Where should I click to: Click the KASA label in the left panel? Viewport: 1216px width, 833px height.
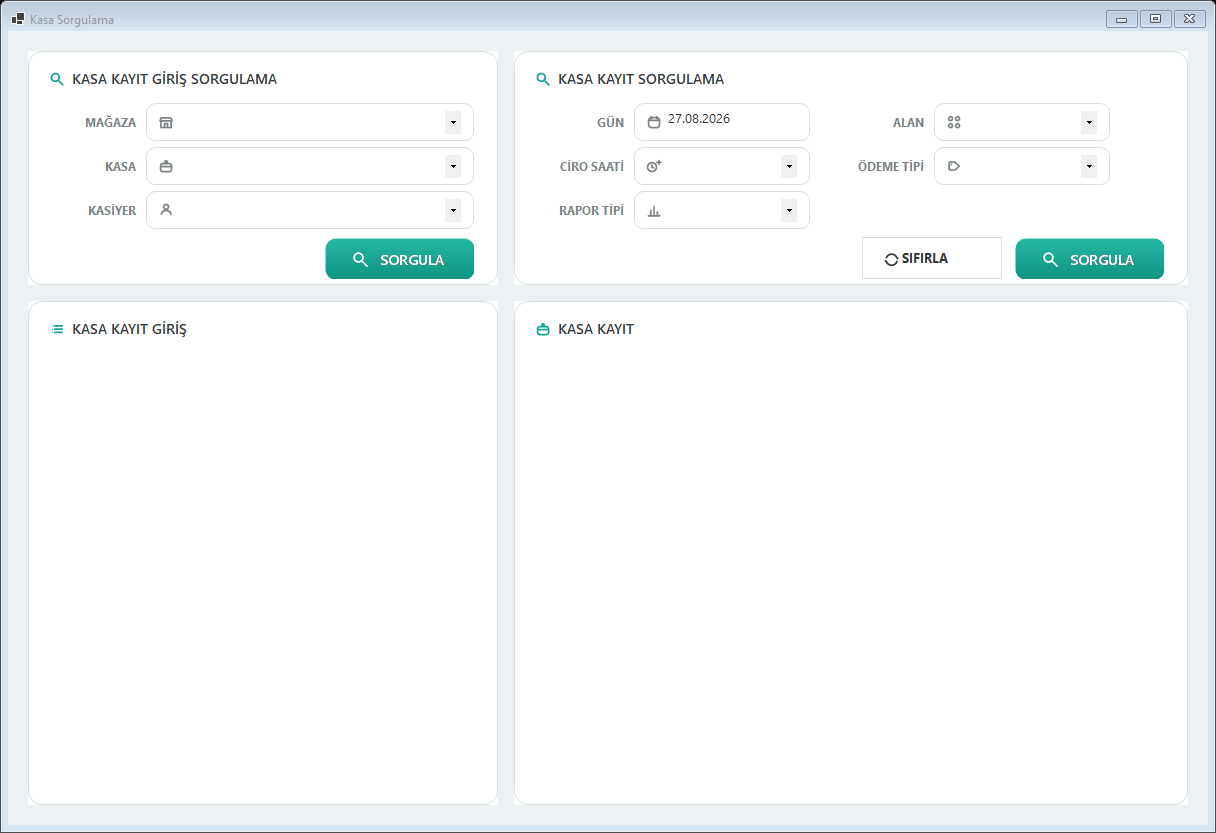point(121,166)
